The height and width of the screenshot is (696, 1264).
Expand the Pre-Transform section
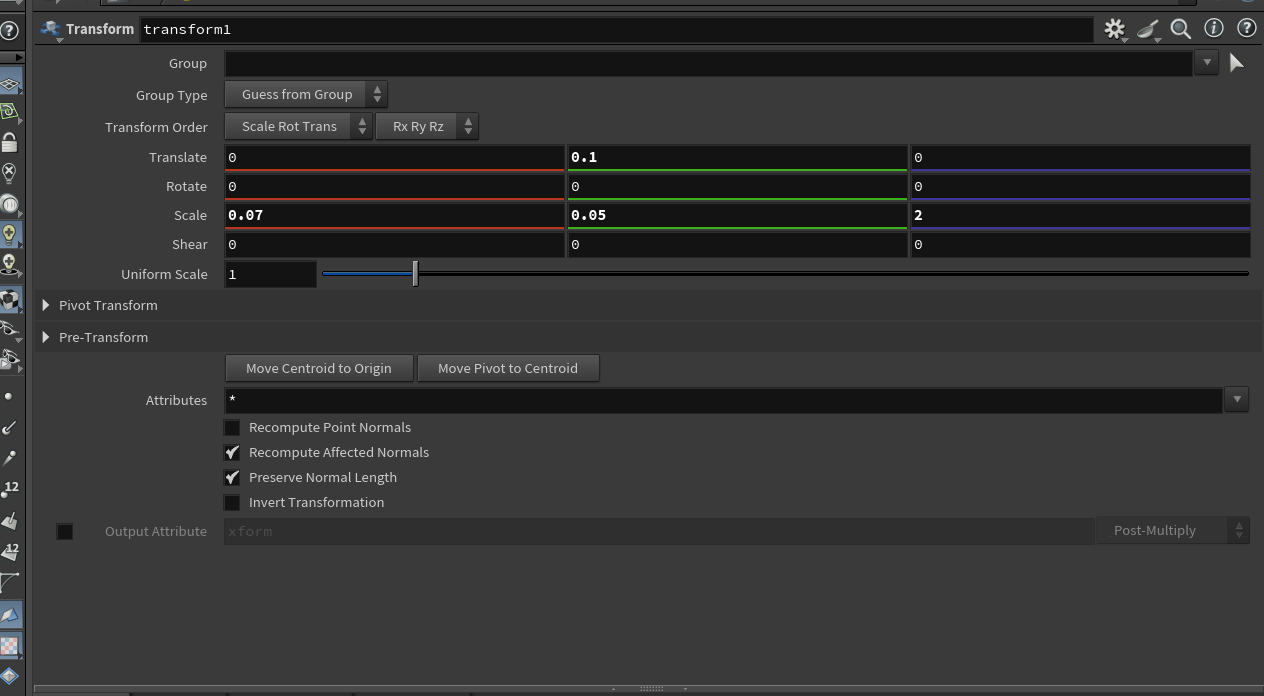coord(46,337)
